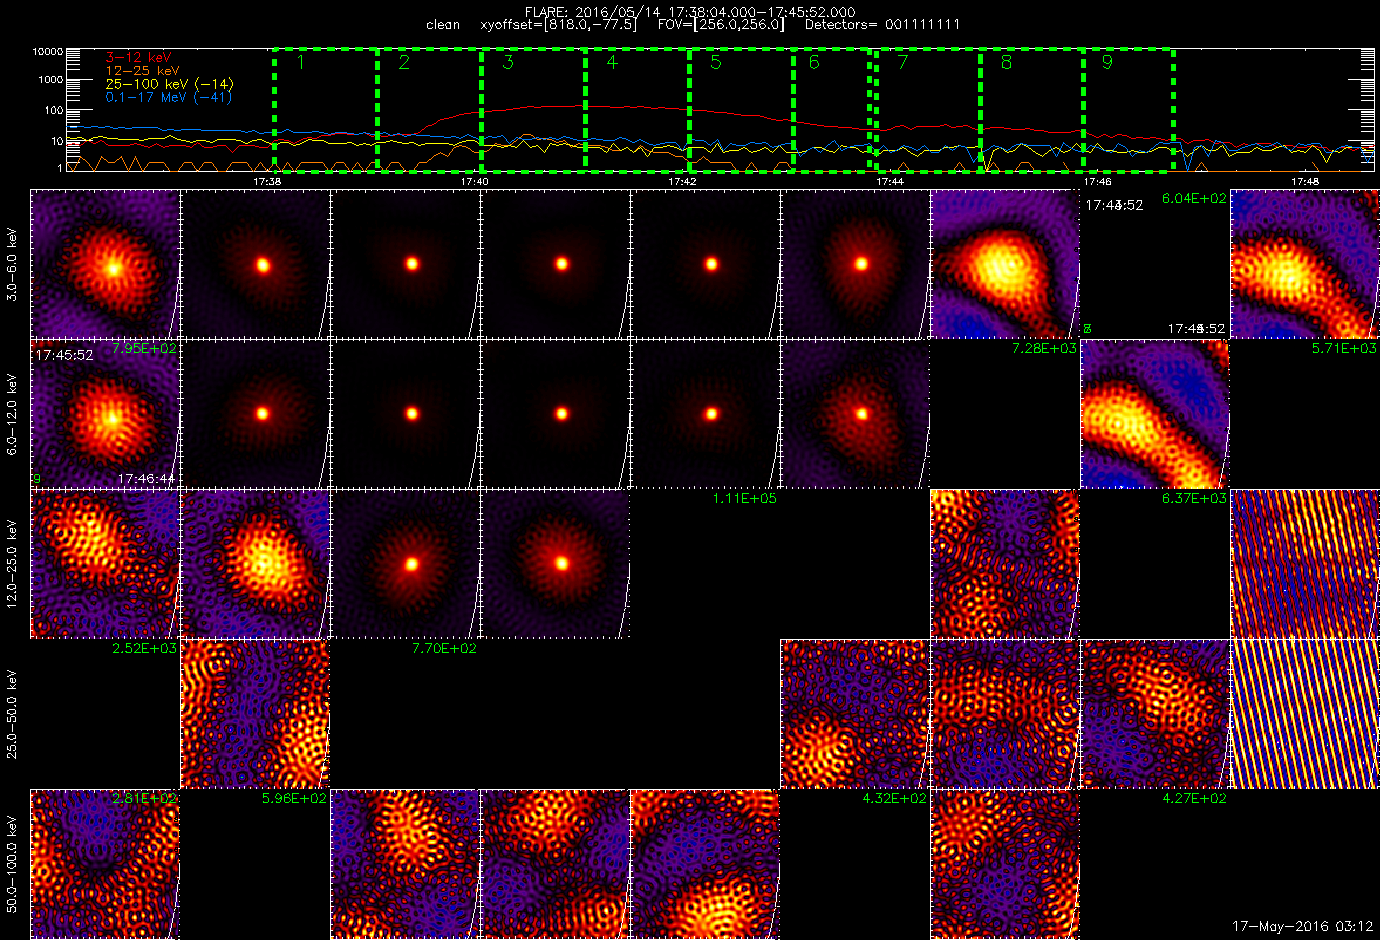This screenshot has width=1380, height=940.
Task: Select time interval 5 in the light curve
Action: pyautogui.click(x=741, y=110)
